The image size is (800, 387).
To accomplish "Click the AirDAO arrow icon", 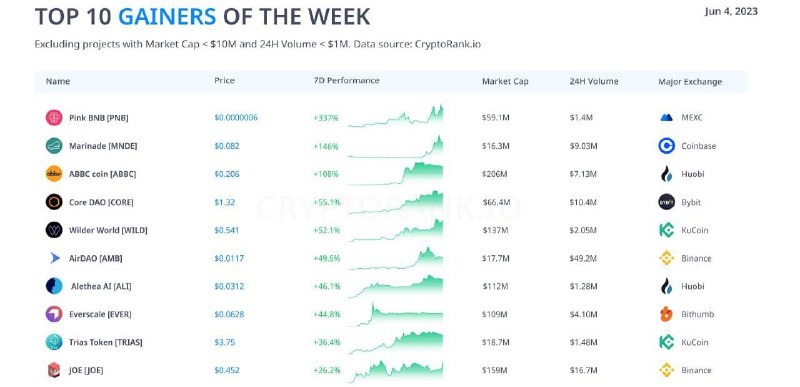I will [x=54, y=258].
